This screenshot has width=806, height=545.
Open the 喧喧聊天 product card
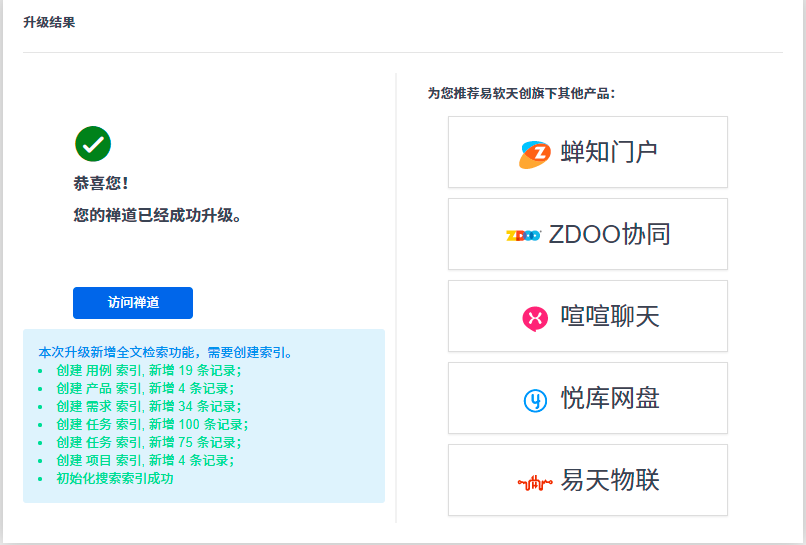[587, 316]
